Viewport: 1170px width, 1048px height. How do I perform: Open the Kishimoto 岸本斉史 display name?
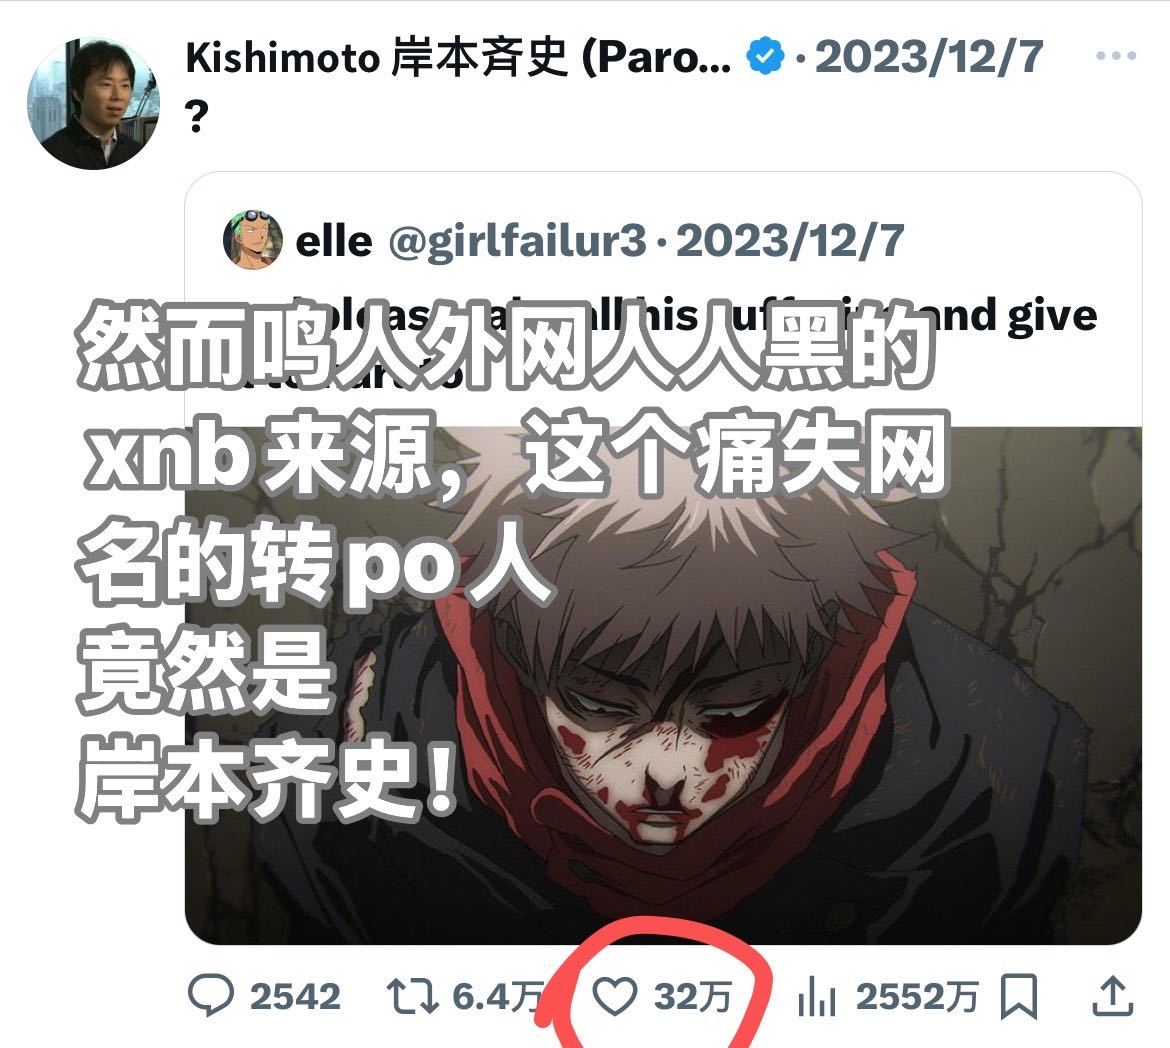tap(457, 57)
